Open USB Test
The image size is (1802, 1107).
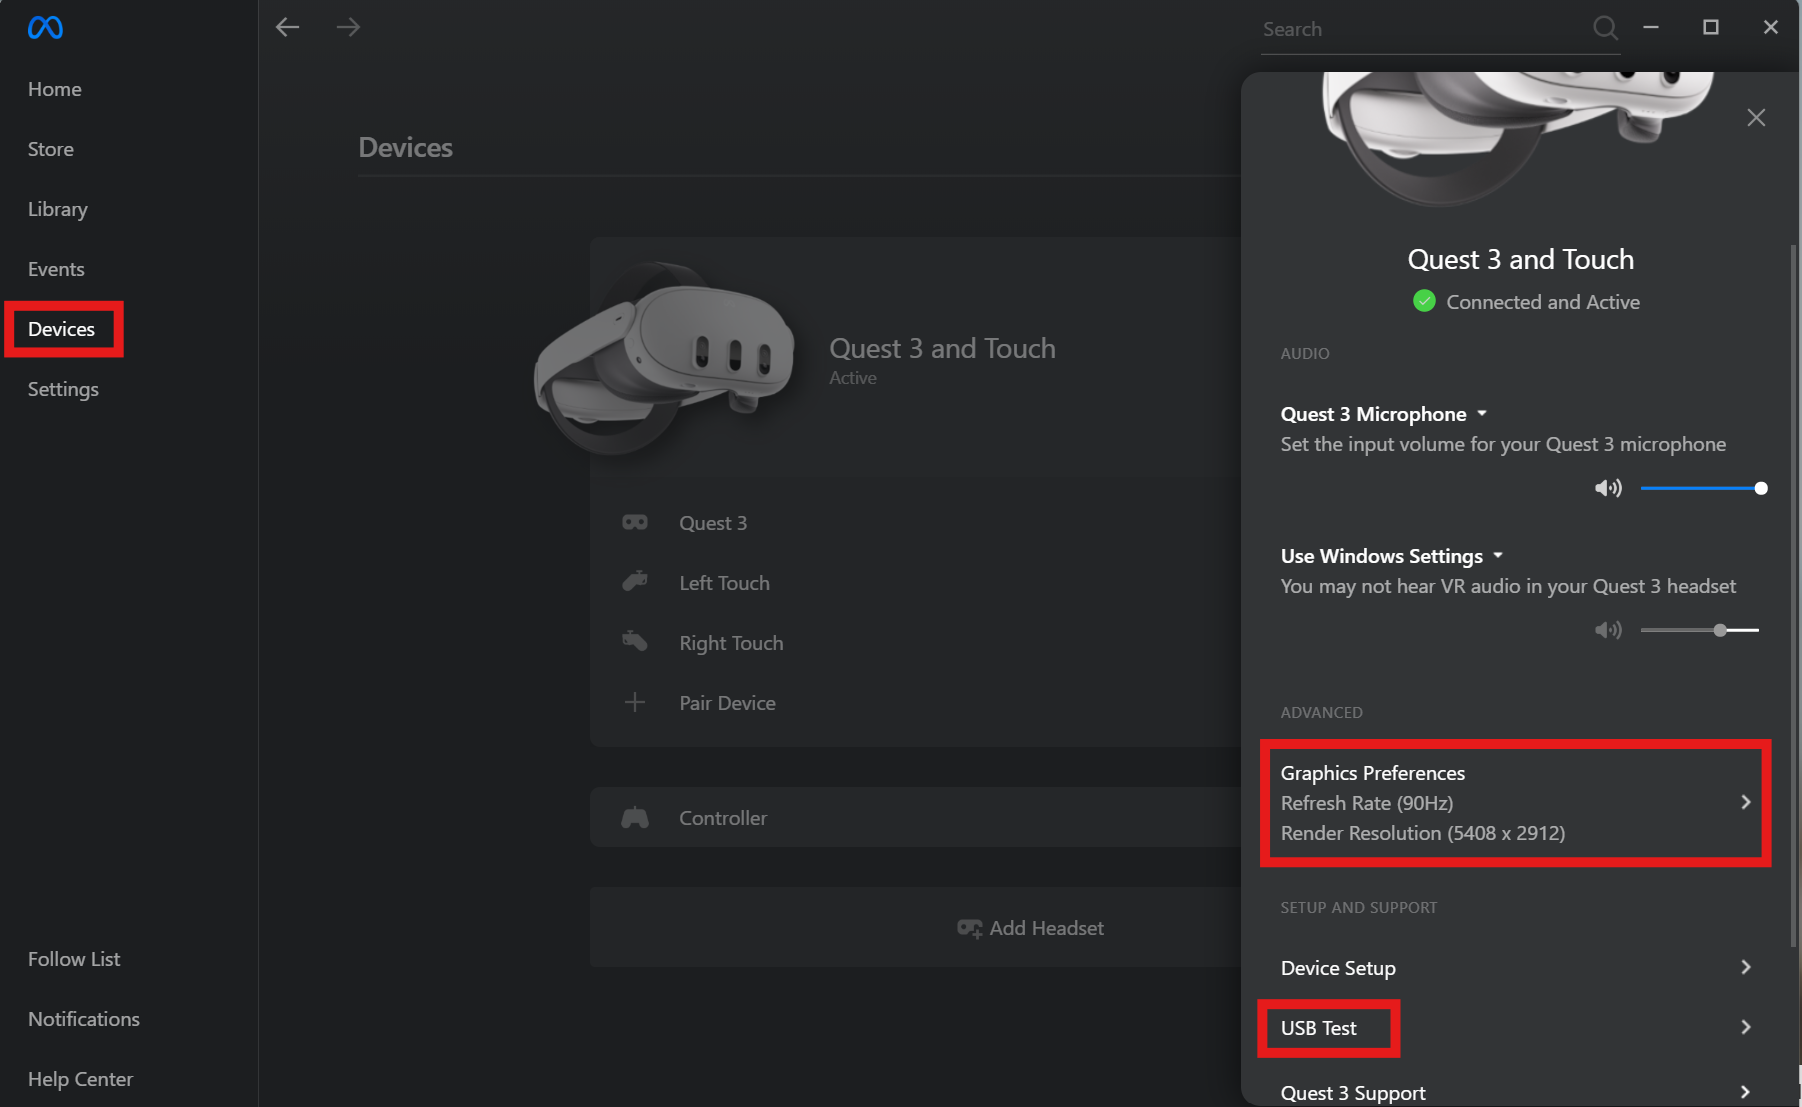click(x=1516, y=1028)
